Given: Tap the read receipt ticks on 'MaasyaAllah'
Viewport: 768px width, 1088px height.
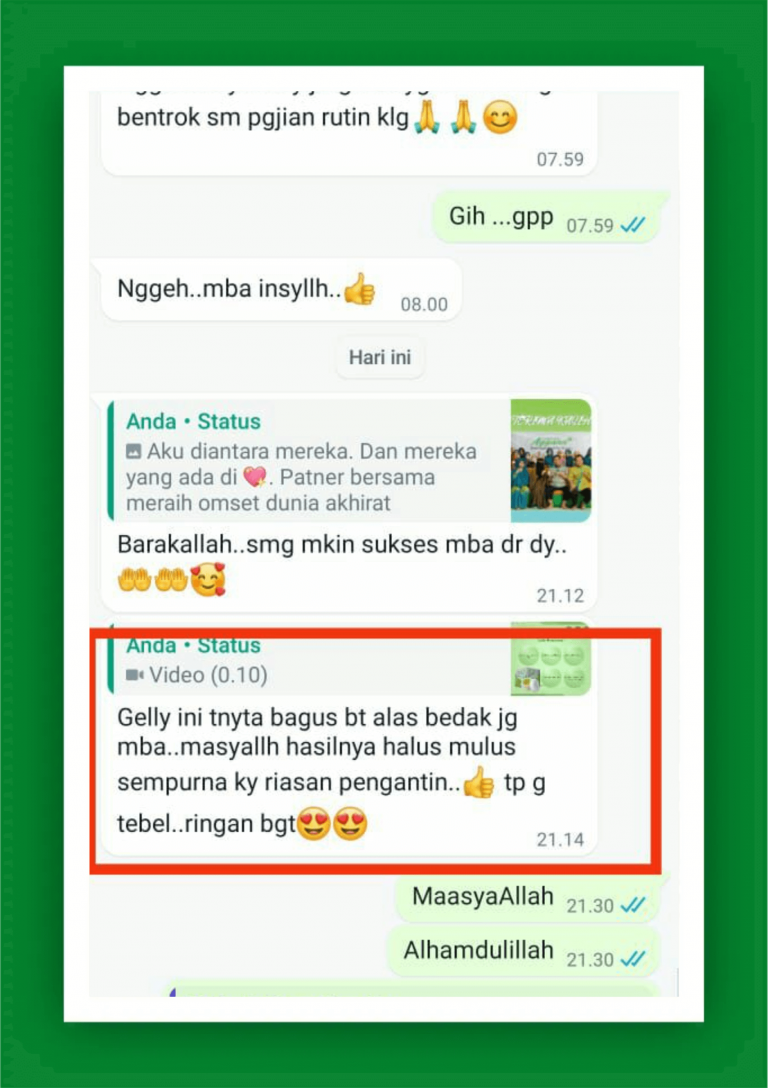Looking at the screenshot, I should coord(633,905).
